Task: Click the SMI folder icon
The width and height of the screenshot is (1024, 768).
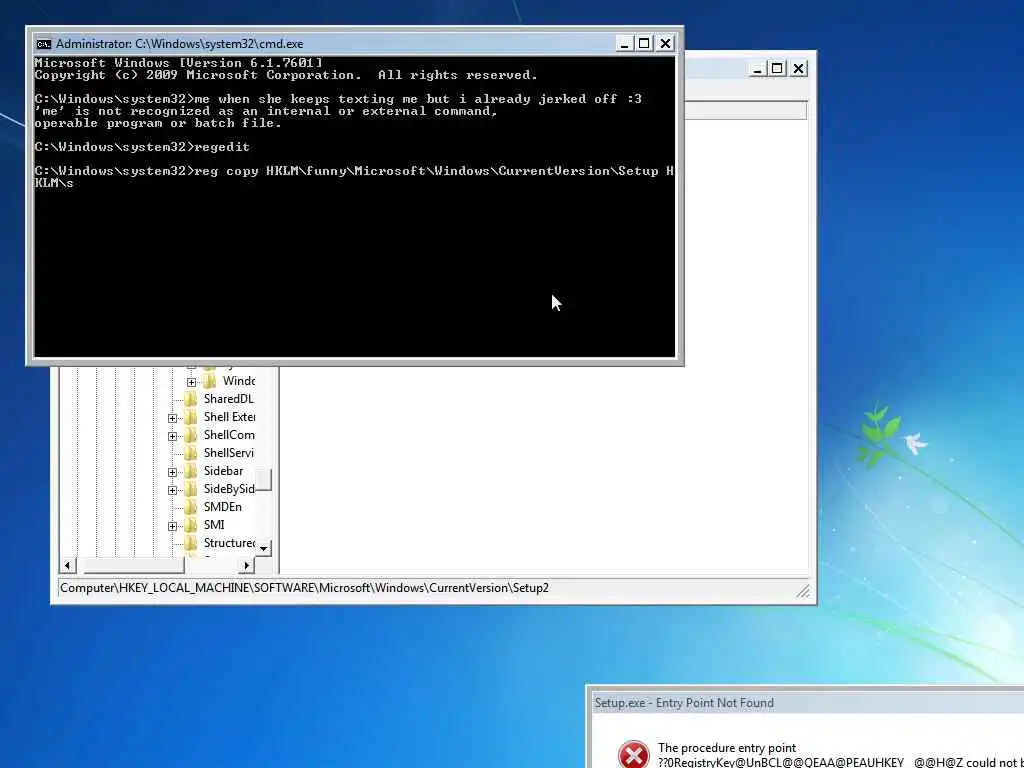Action: (x=191, y=524)
